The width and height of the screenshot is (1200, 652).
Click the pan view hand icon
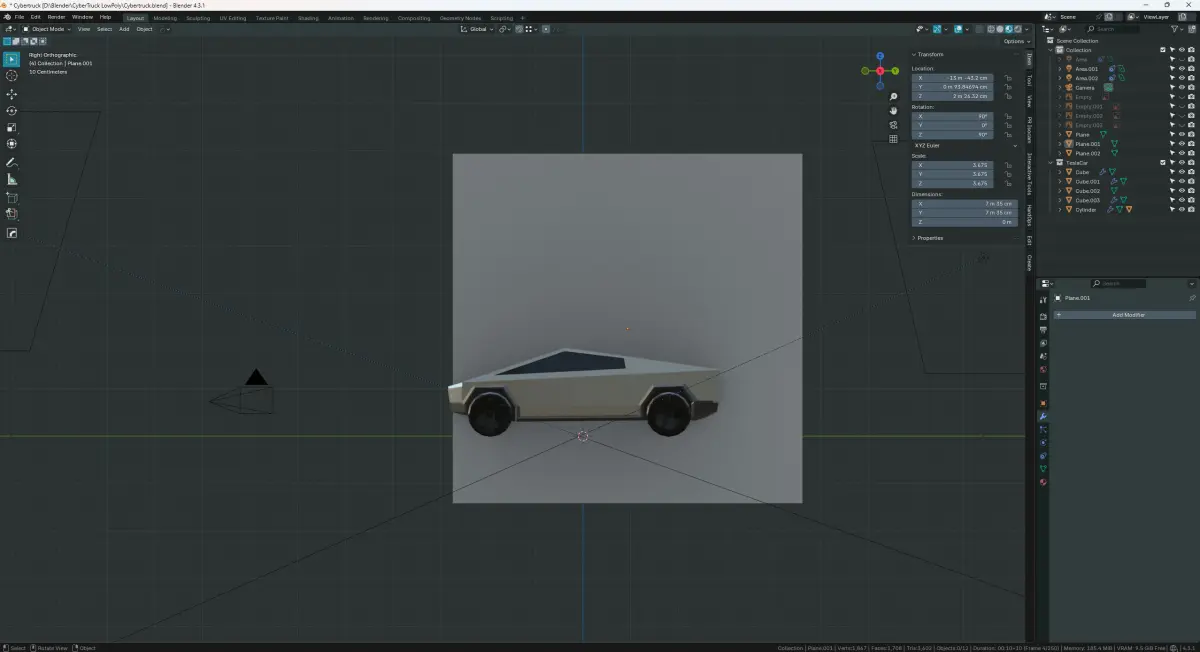(x=893, y=111)
